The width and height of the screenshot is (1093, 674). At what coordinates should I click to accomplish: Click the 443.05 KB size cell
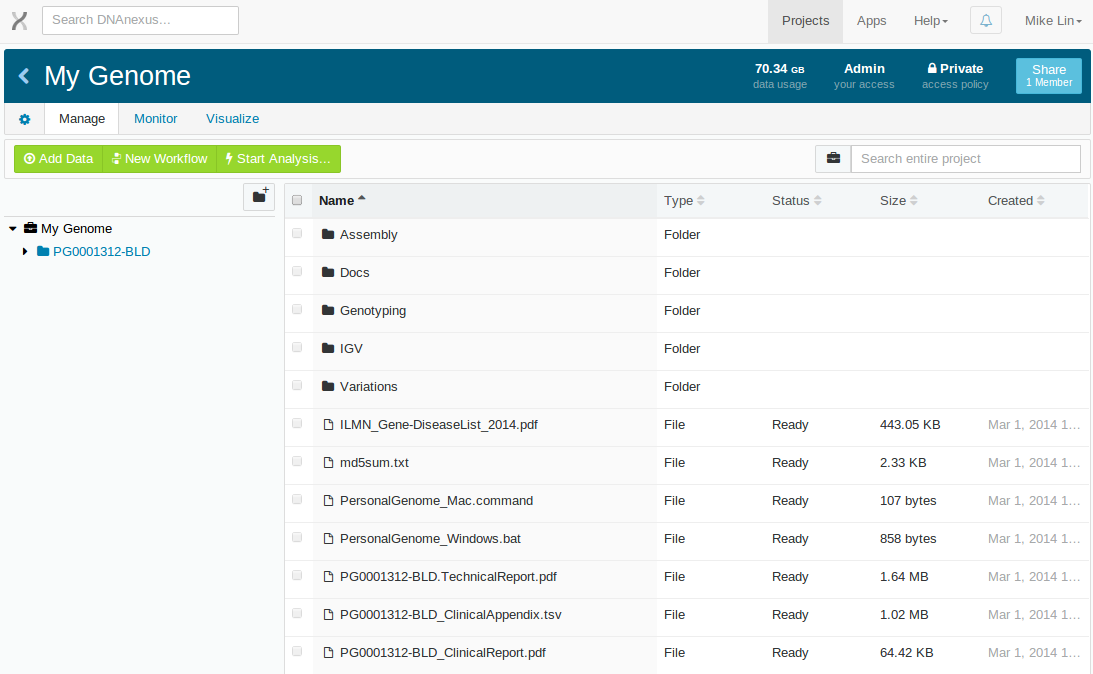[910, 424]
